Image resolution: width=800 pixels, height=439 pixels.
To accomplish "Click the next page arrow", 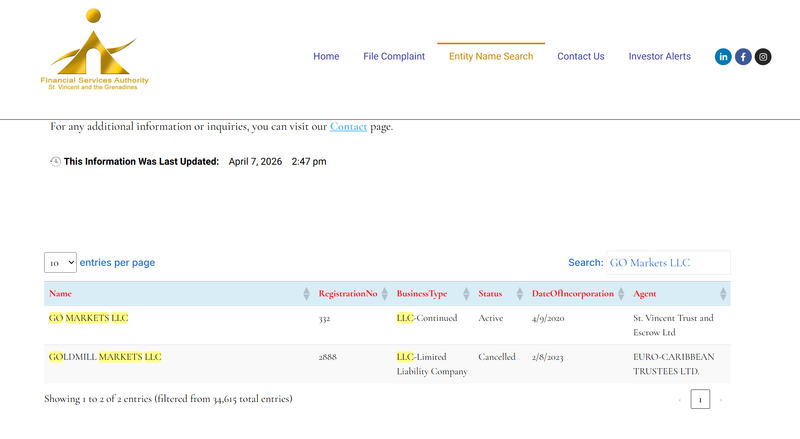I will click(721, 400).
